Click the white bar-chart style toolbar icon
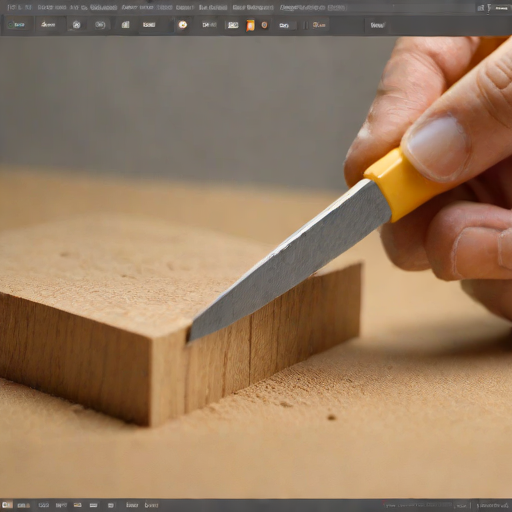The width and height of the screenshot is (512, 512). point(125,25)
